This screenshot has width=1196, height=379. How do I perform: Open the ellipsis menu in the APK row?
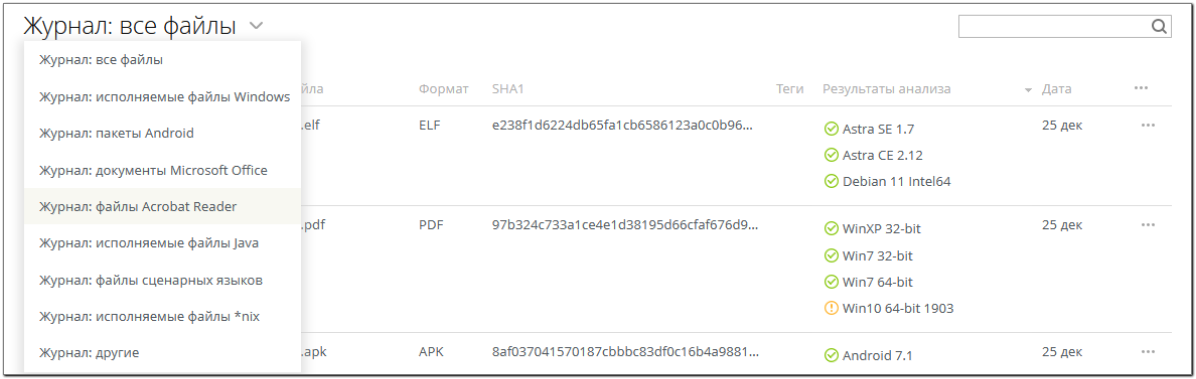[x=1148, y=352]
